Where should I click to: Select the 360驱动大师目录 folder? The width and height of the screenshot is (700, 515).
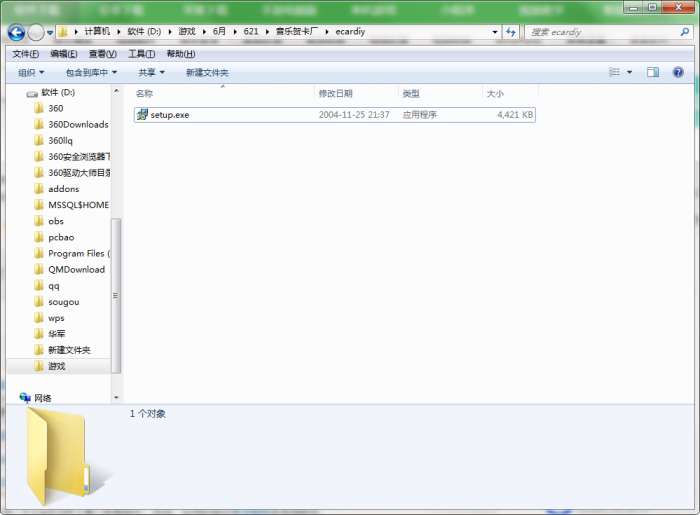pos(79,173)
